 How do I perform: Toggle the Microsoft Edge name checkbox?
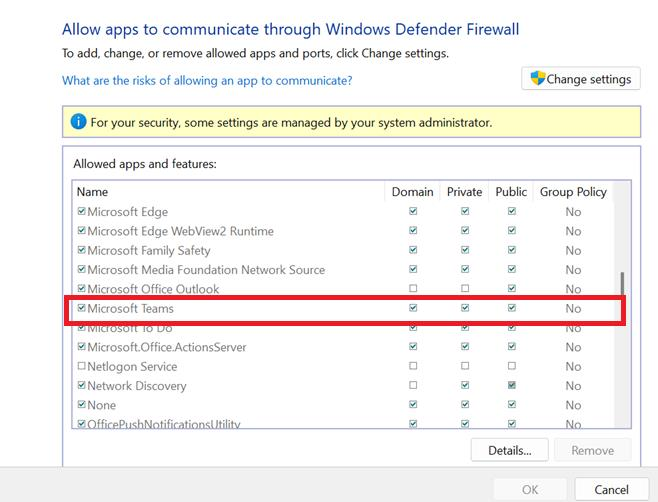[82, 211]
